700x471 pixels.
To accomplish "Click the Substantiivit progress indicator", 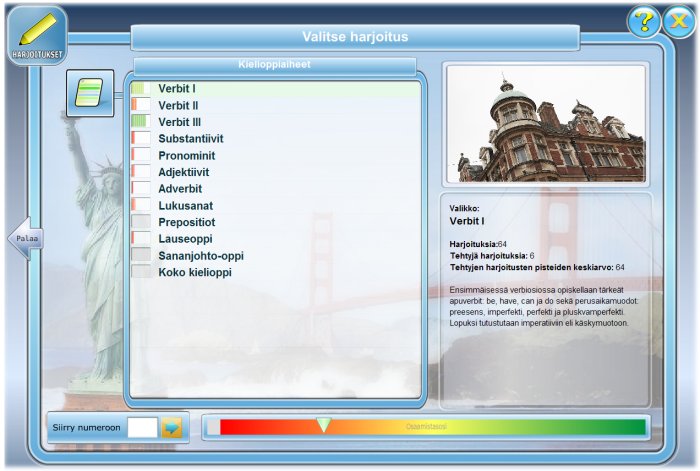I will (141, 138).
